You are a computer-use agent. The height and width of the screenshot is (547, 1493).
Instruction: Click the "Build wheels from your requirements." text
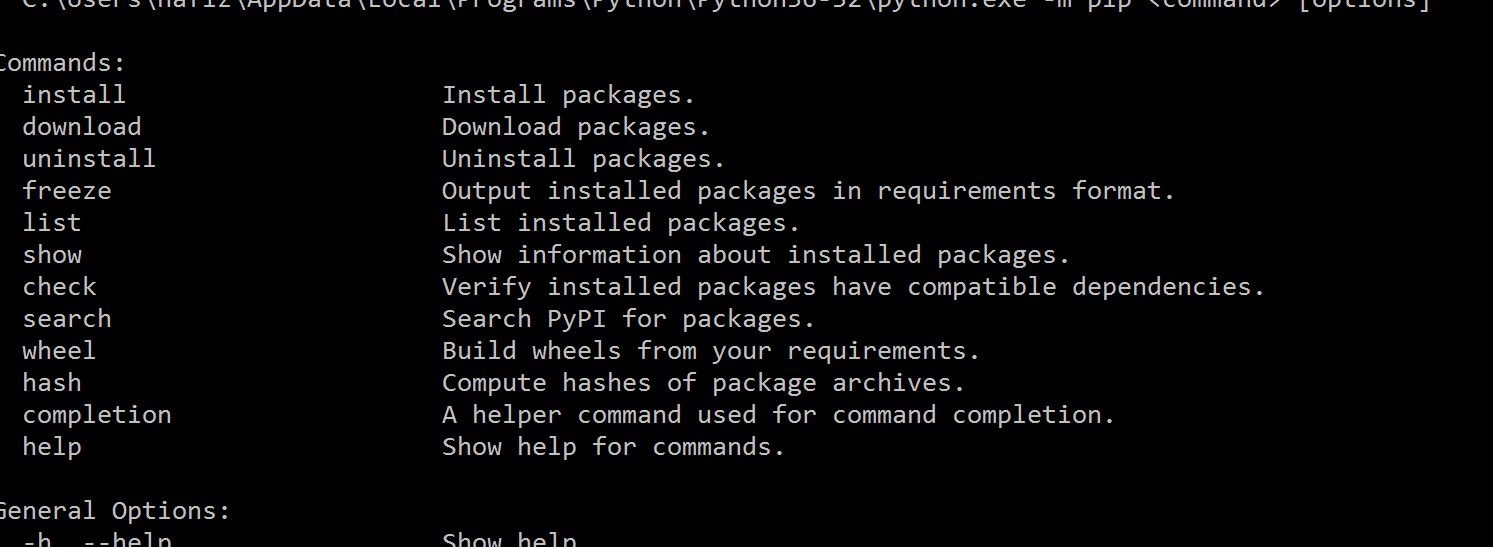click(710, 351)
